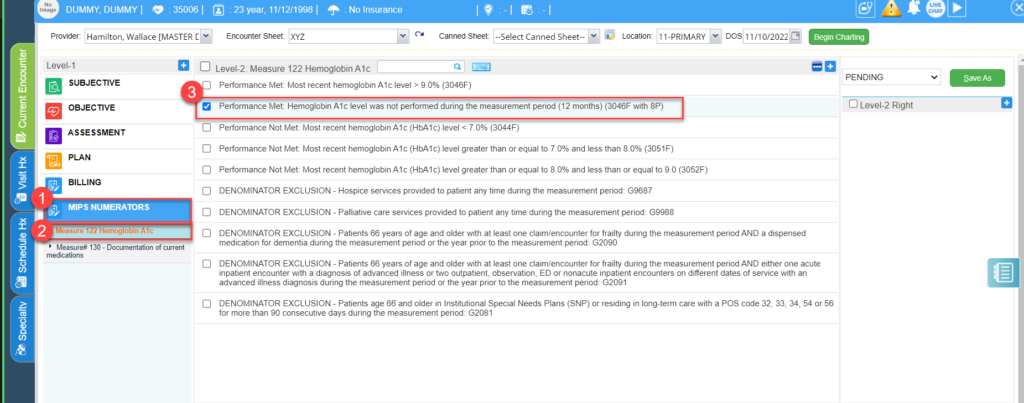Click the play arrow icon in the header
This screenshot has height=403, width=1024.
tap(957, 8)
